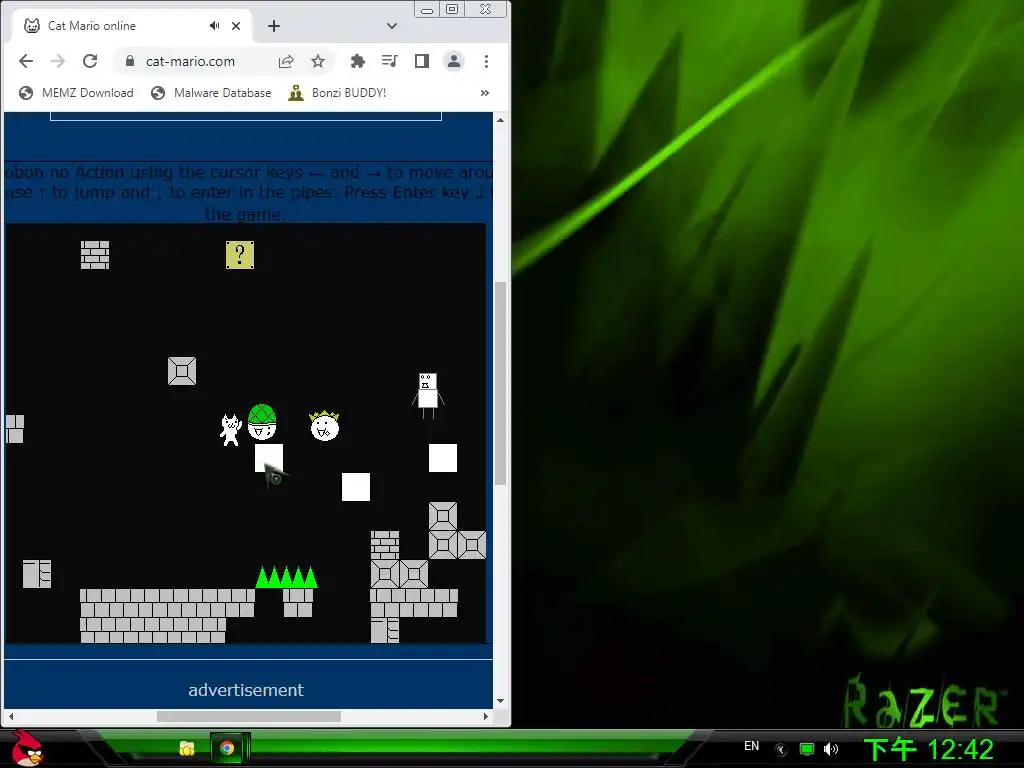Open the Chrome profile avatar
1024x768 pixels.
click(454, 61)
